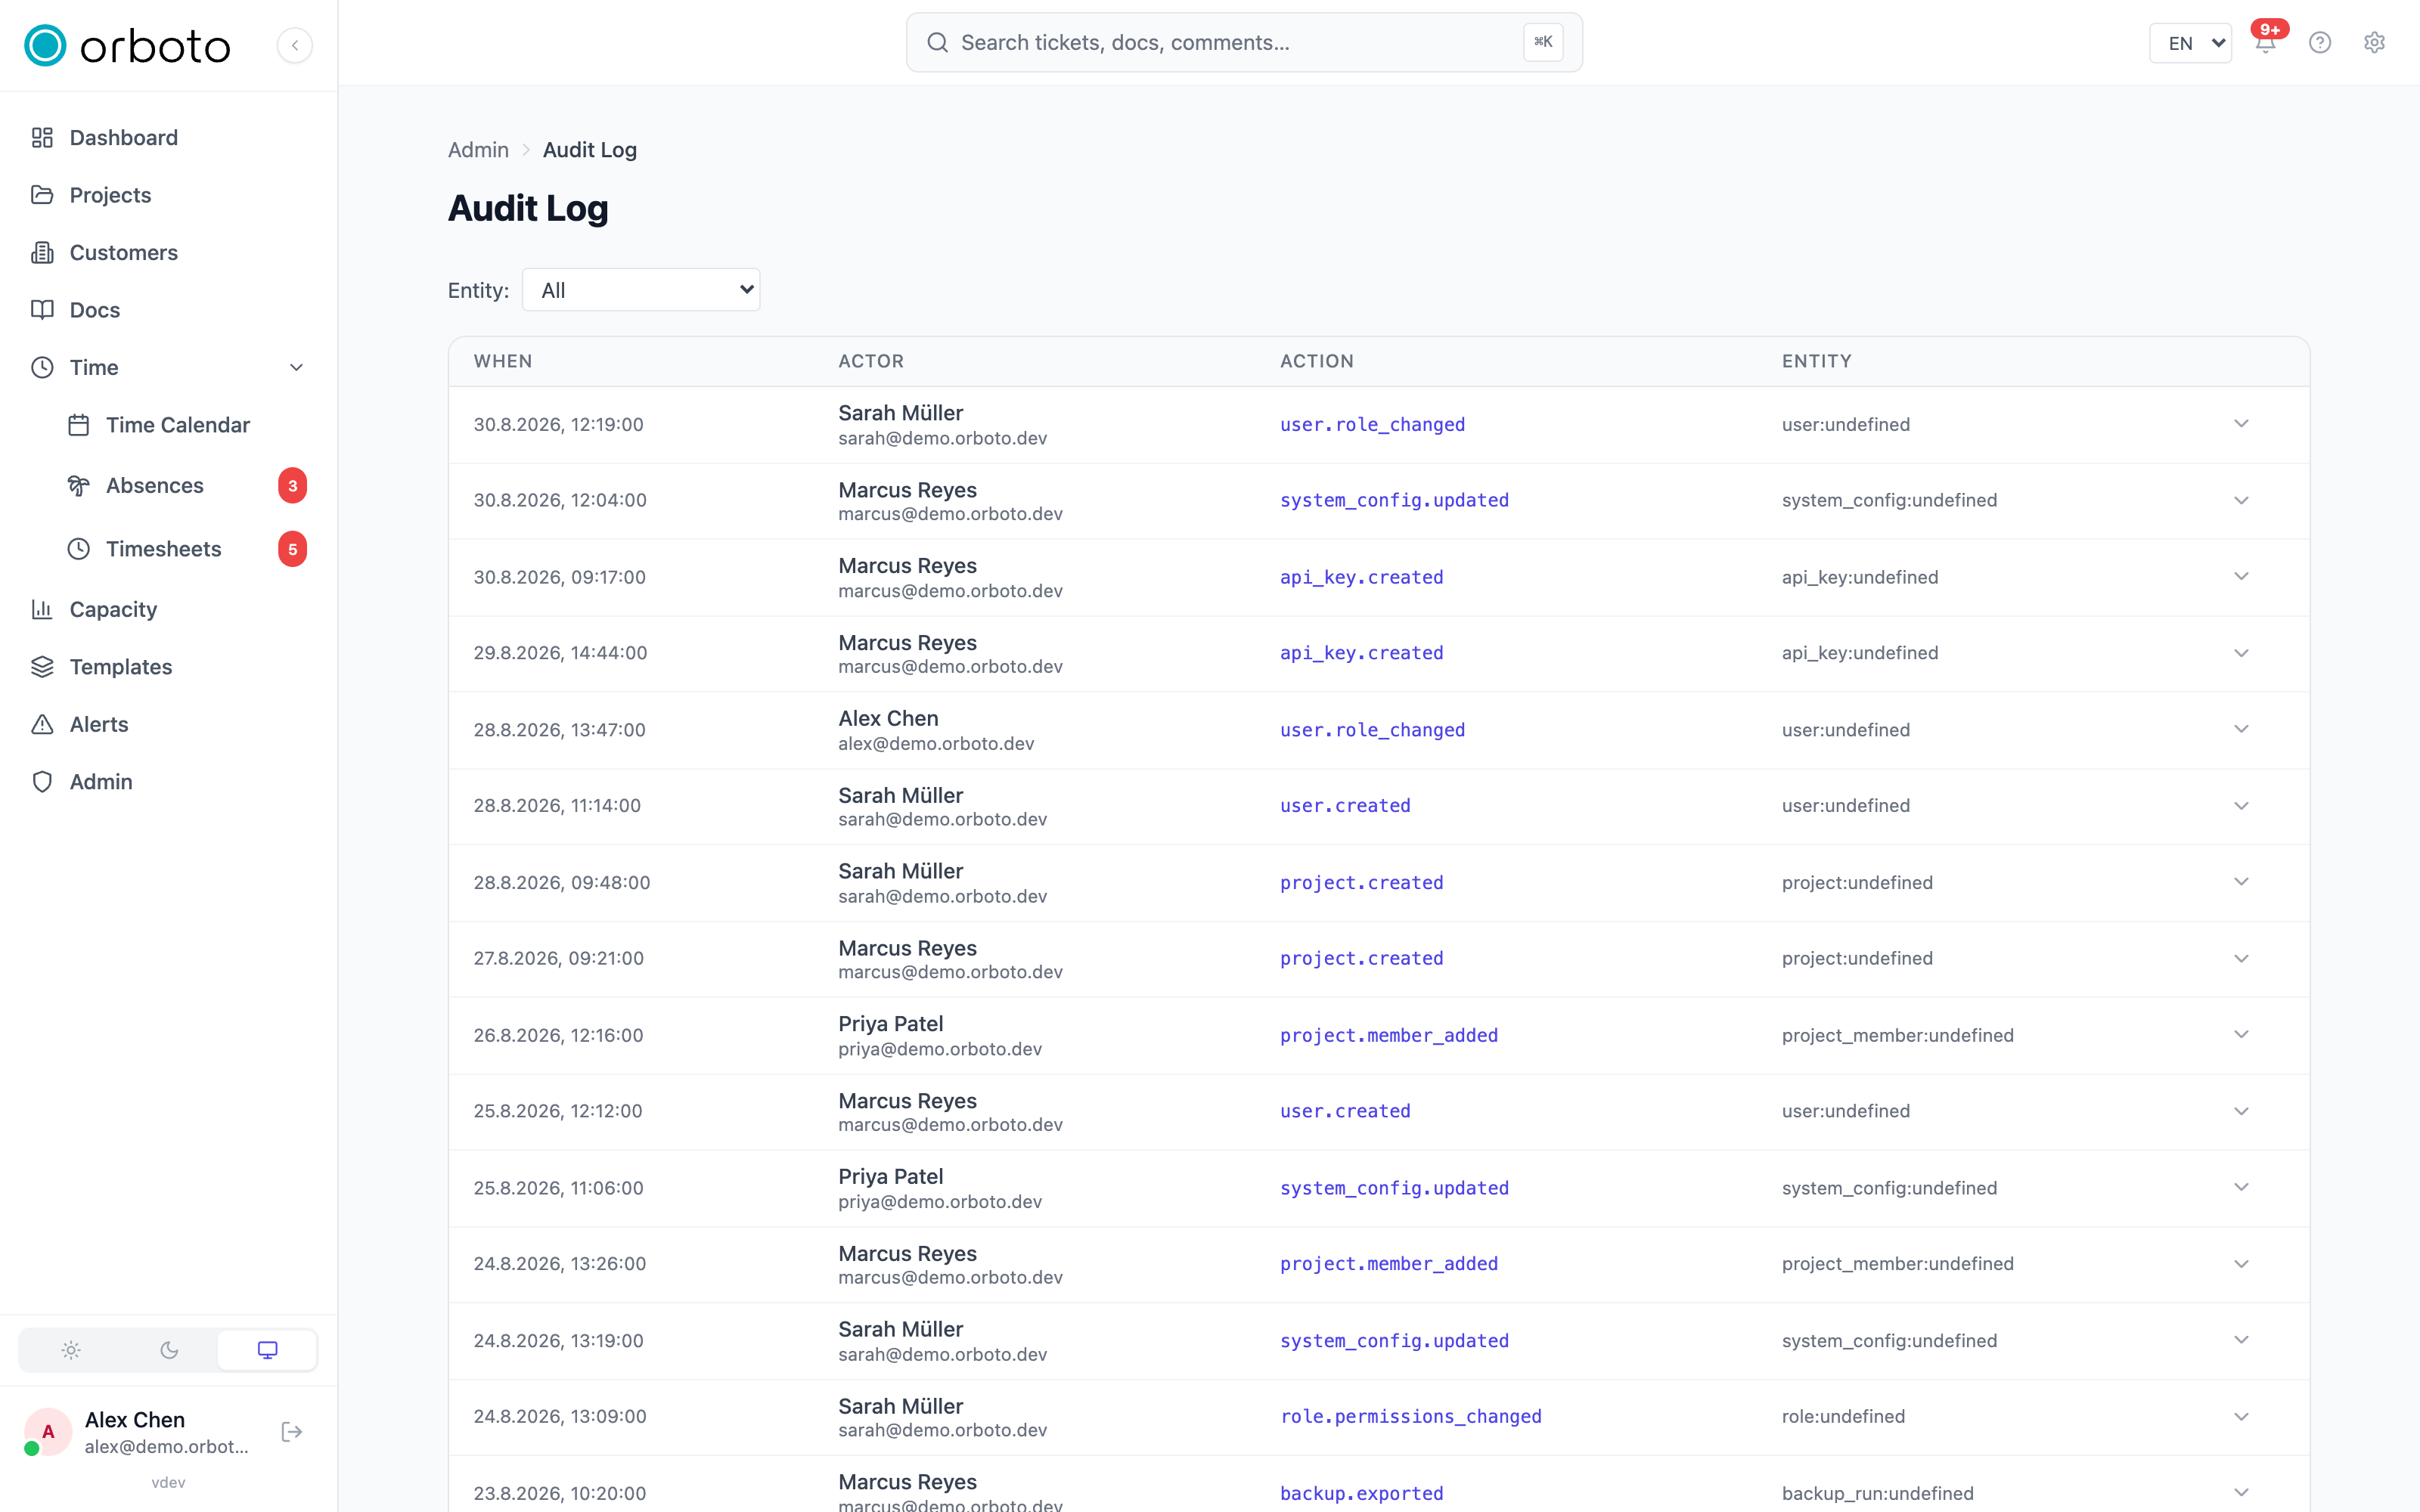Click the Alerts warning triangle icon
This screenshot has width=2420, height=1512.
[x=42, y=725]
